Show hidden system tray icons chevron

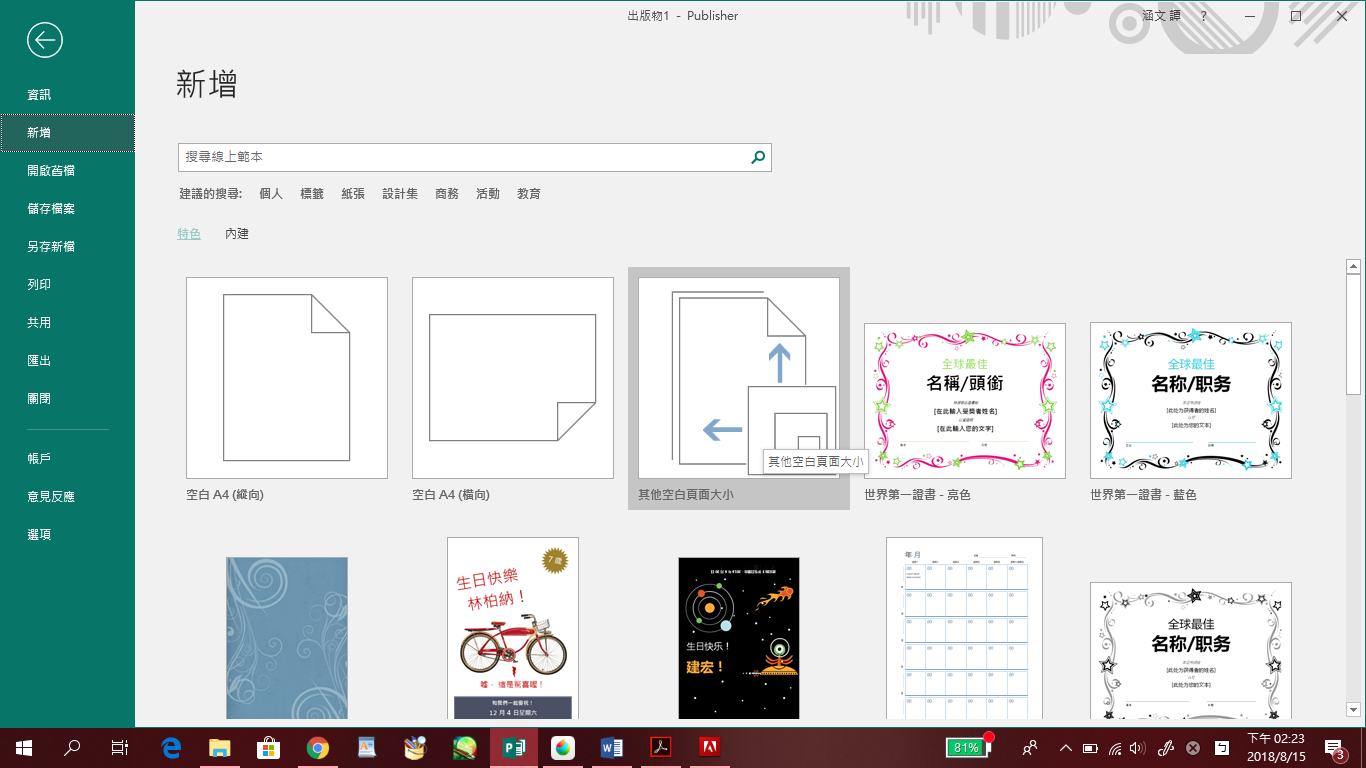click(1065, 748)
